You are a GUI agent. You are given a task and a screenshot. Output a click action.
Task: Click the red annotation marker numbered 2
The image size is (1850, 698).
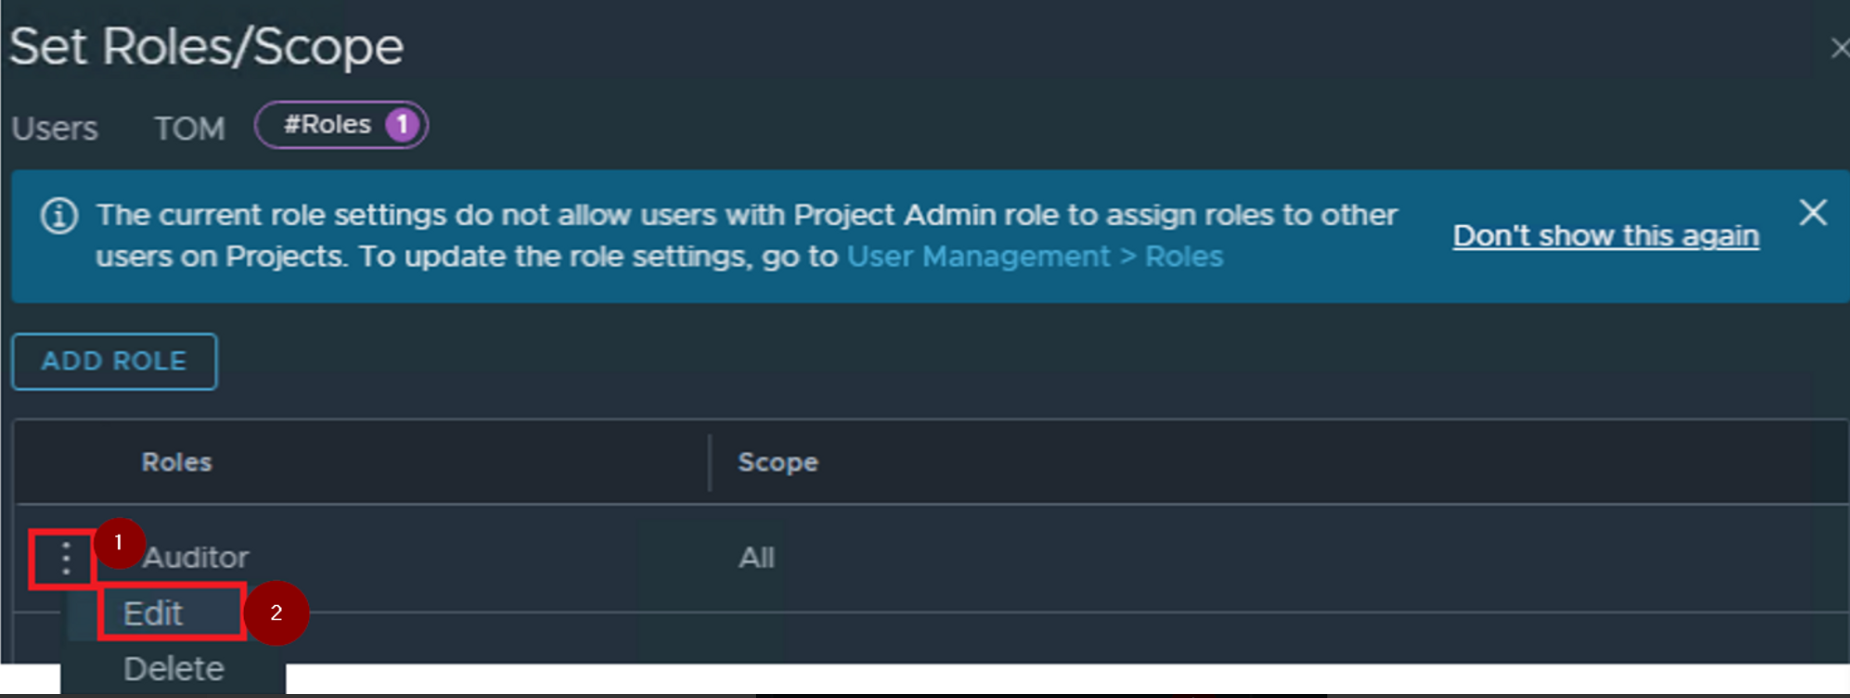276,613
